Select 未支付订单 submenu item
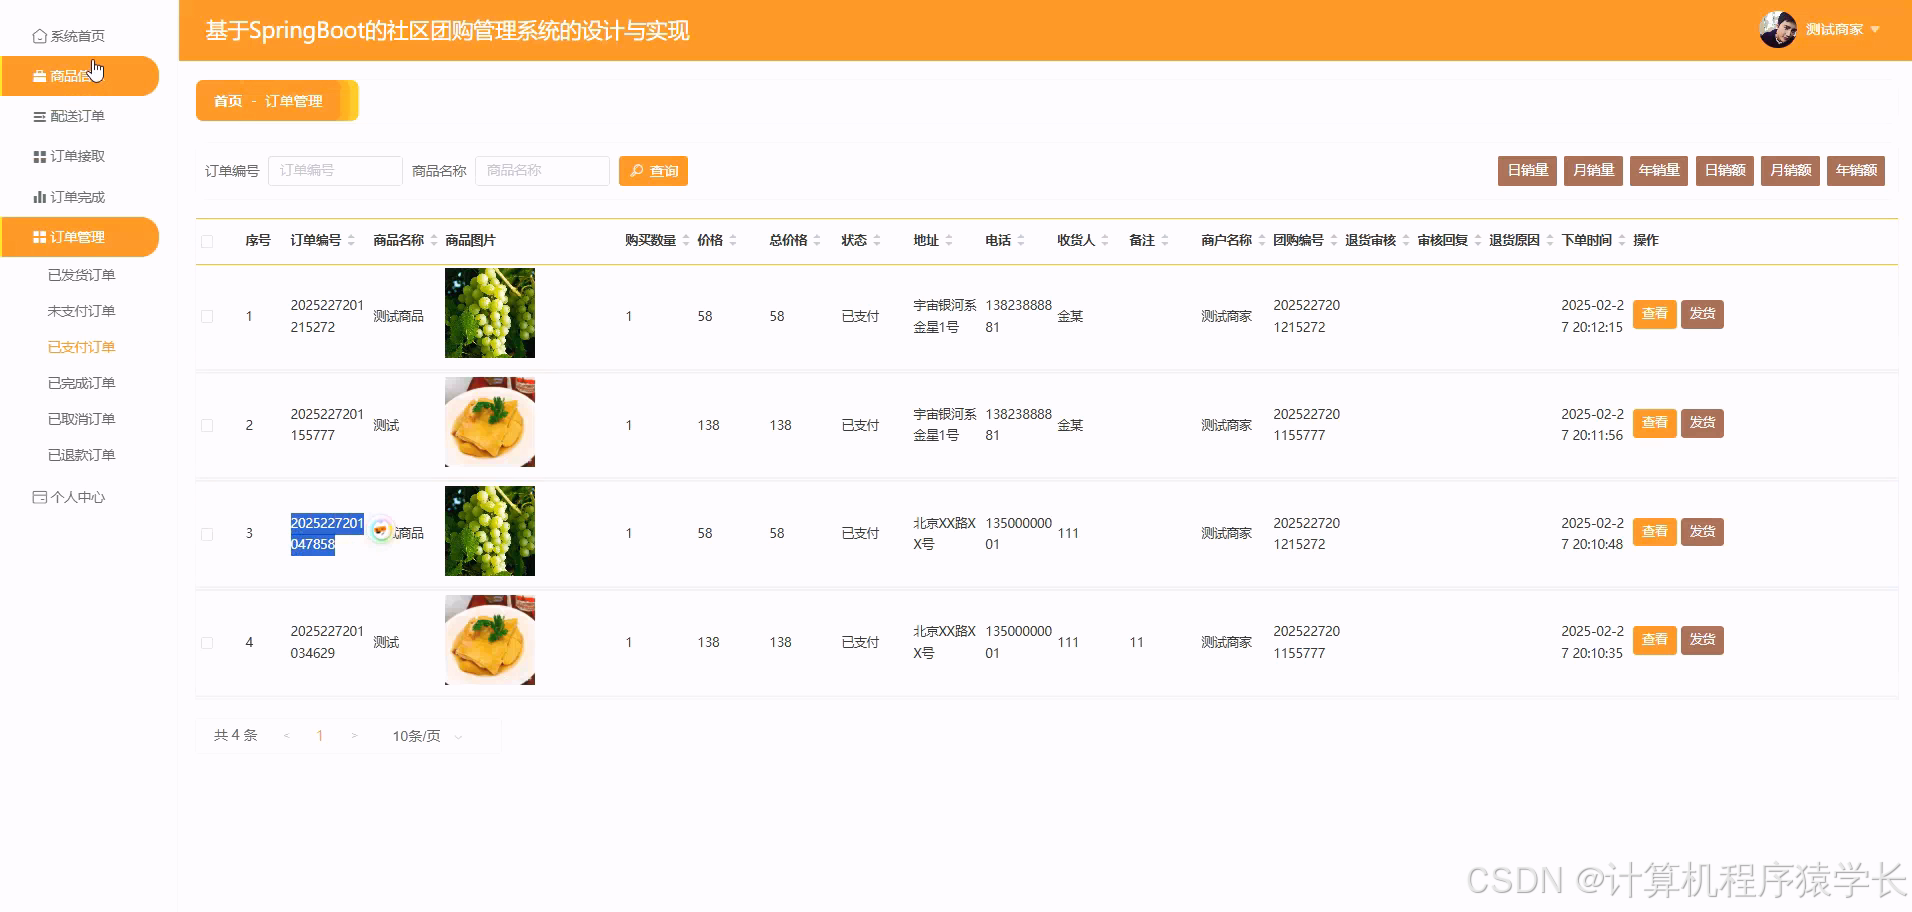This screenshot has height=912, width=1912. 81,311
